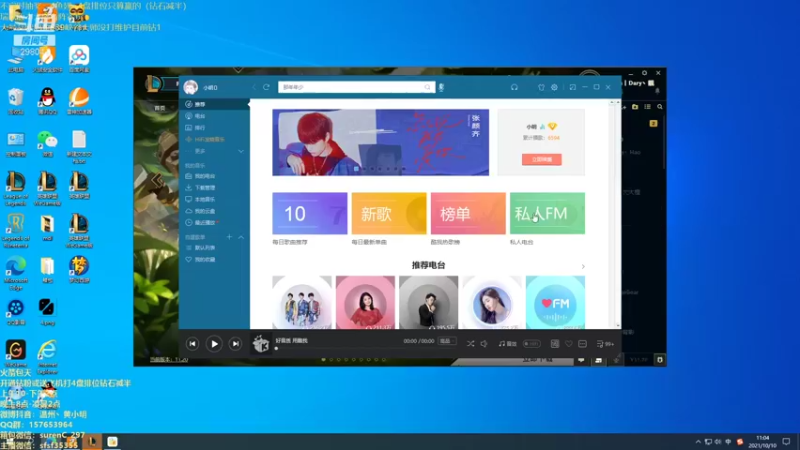Click search icon in League client window
Screen dimensions: 800x450
click(x=660, y=107)
